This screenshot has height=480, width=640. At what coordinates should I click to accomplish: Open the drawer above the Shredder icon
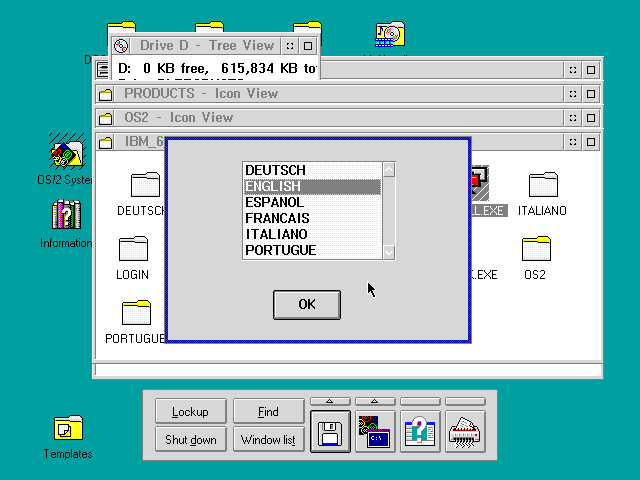click(x=465, y=402)
